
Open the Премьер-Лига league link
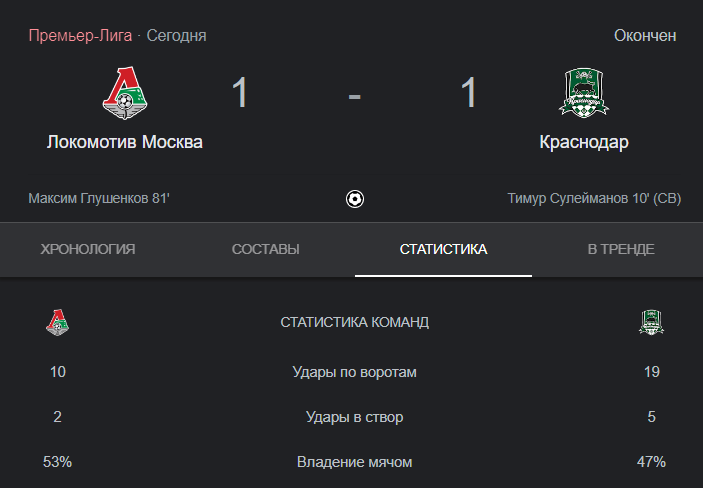tap(80, 35)
